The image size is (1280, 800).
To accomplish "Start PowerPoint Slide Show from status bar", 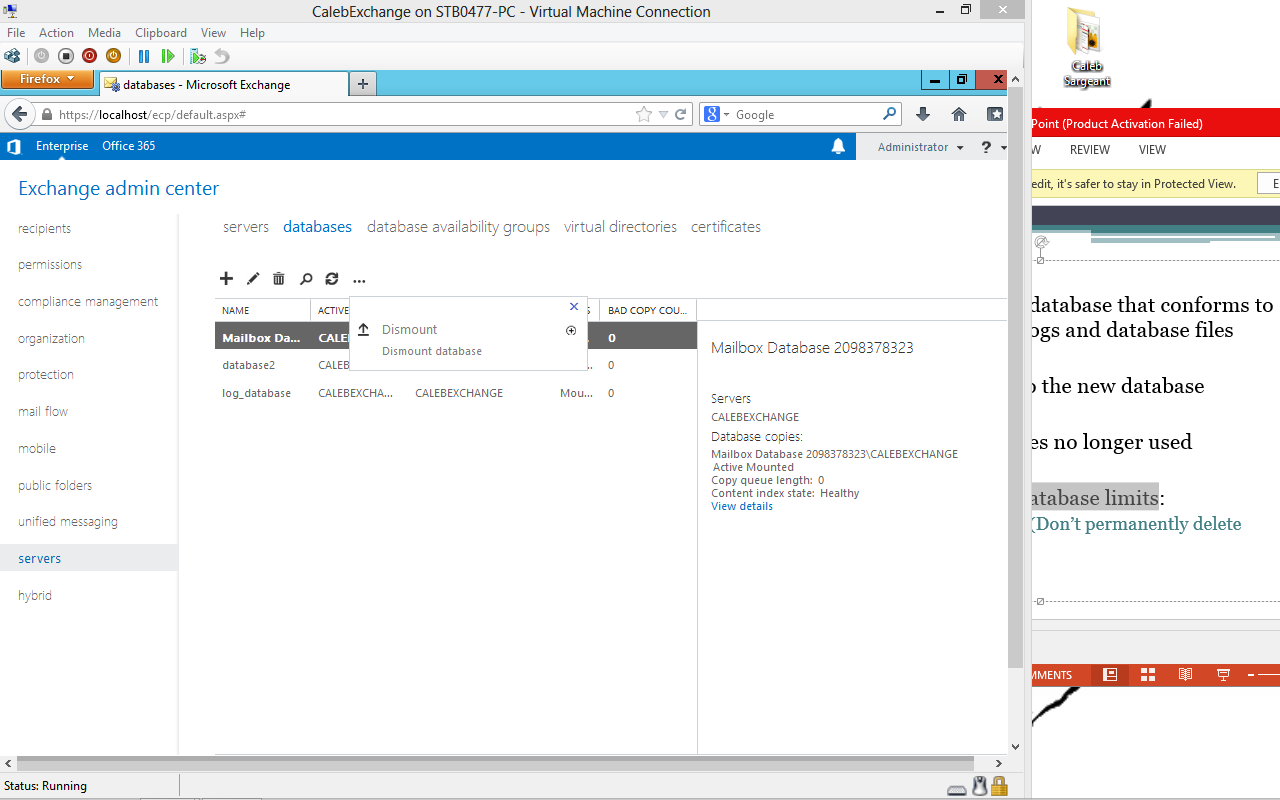I will tap(1223, 675).
